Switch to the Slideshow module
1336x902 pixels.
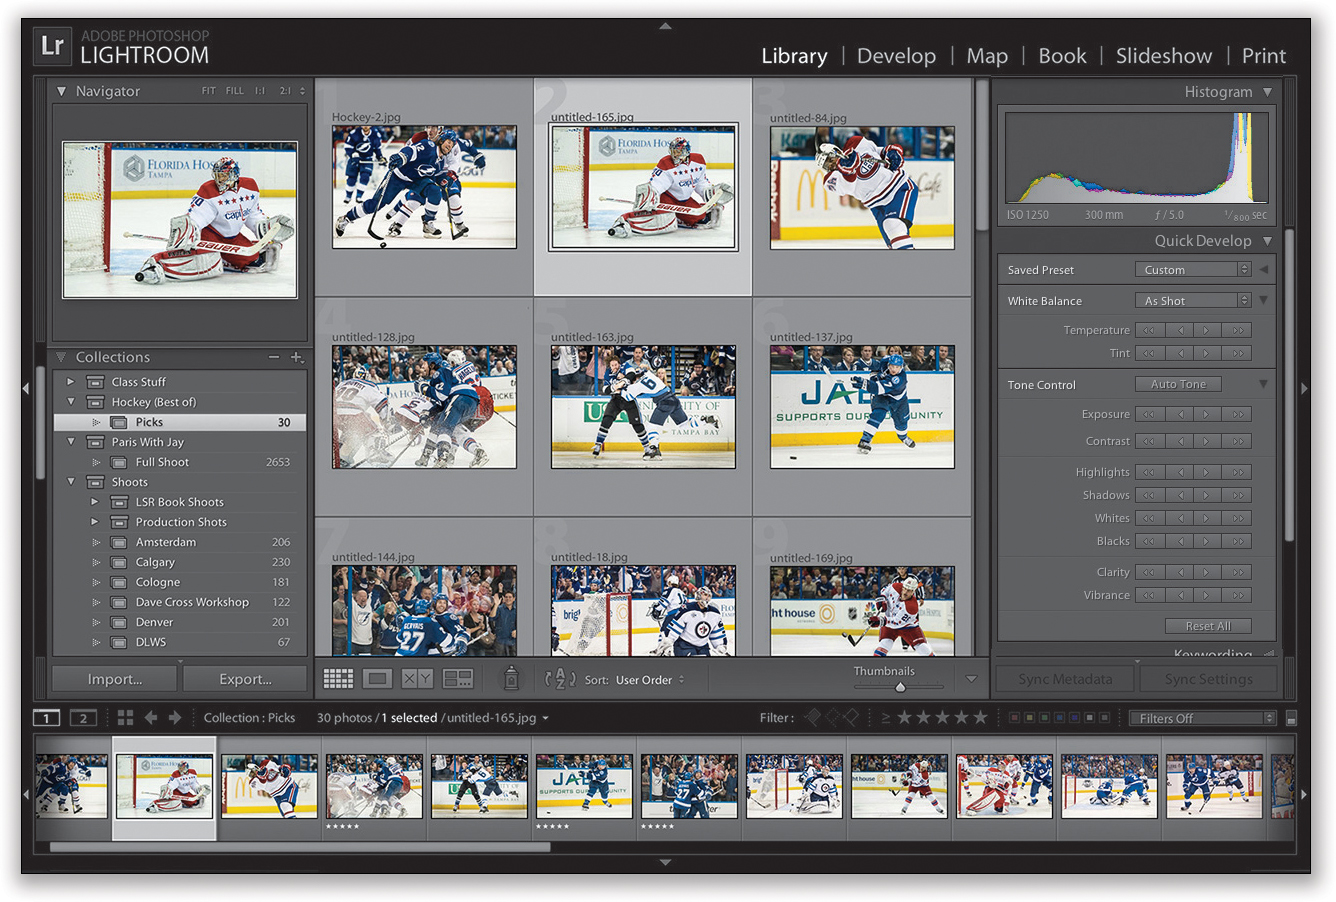pyautogui.click(x=1164, y=56)
